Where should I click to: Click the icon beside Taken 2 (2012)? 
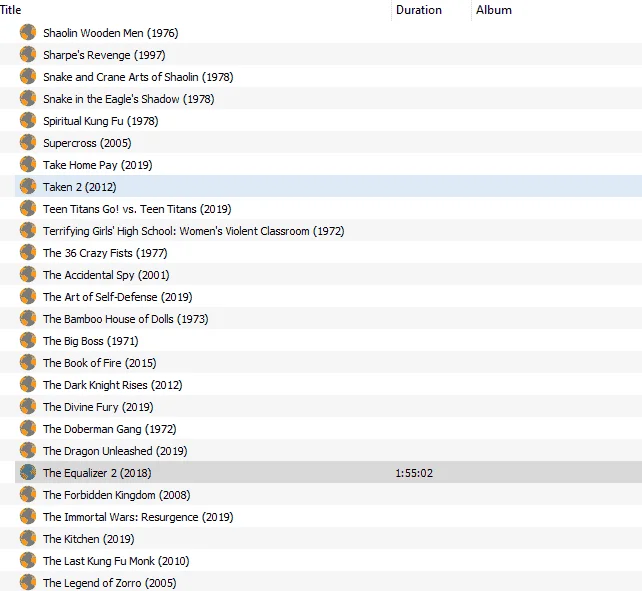(x=28, y=186)
